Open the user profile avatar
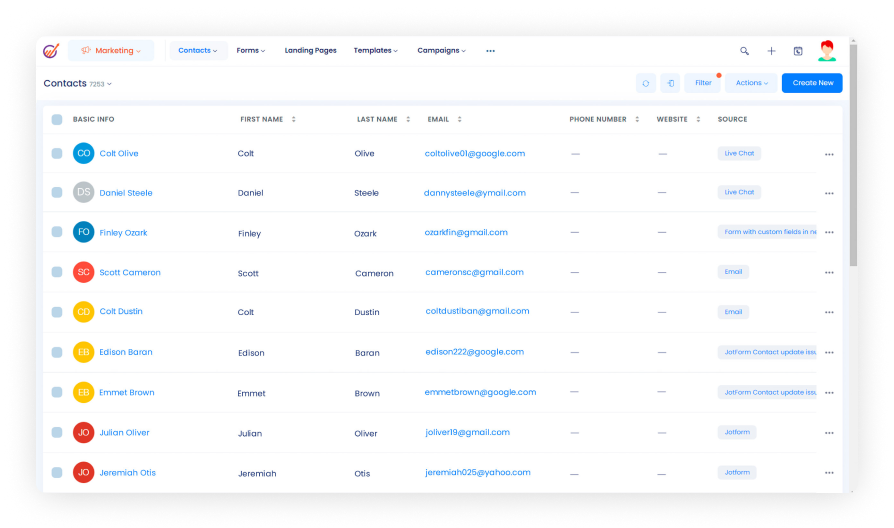 pyautogui.click(x=826, y=51)
